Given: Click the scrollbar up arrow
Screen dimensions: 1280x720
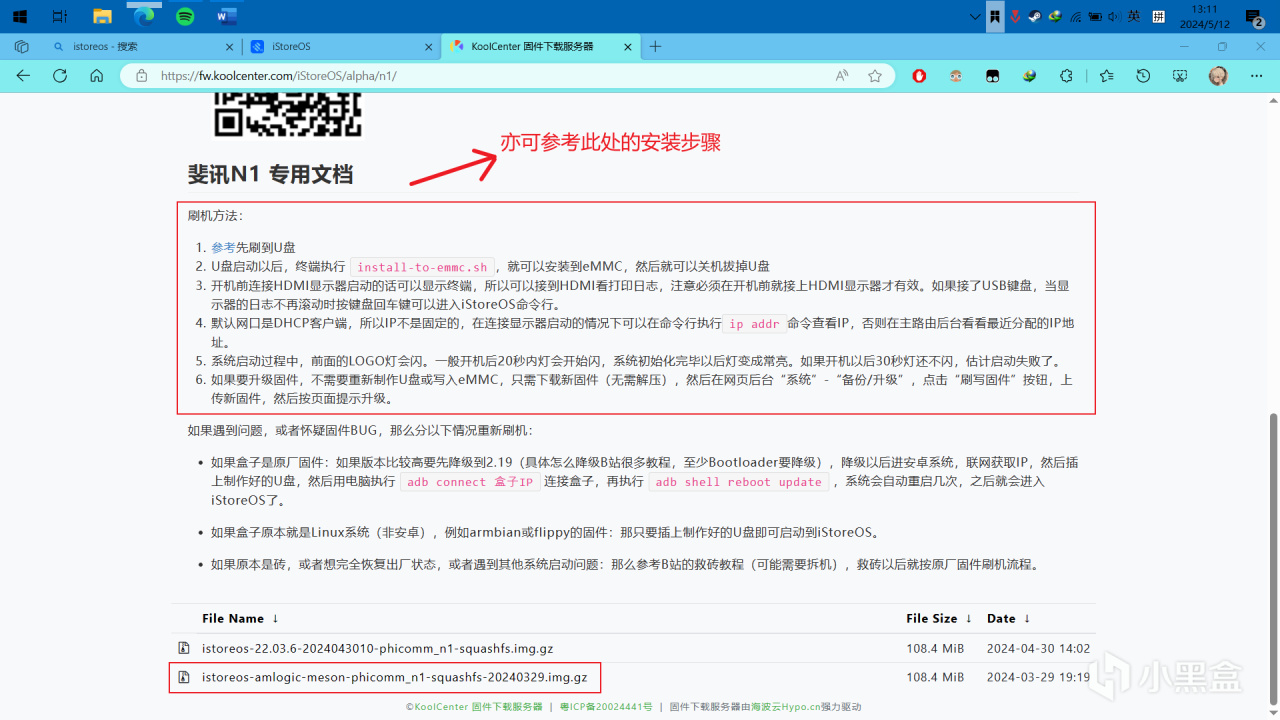Looking at the screenshot, I should [x=1273, y=99].
